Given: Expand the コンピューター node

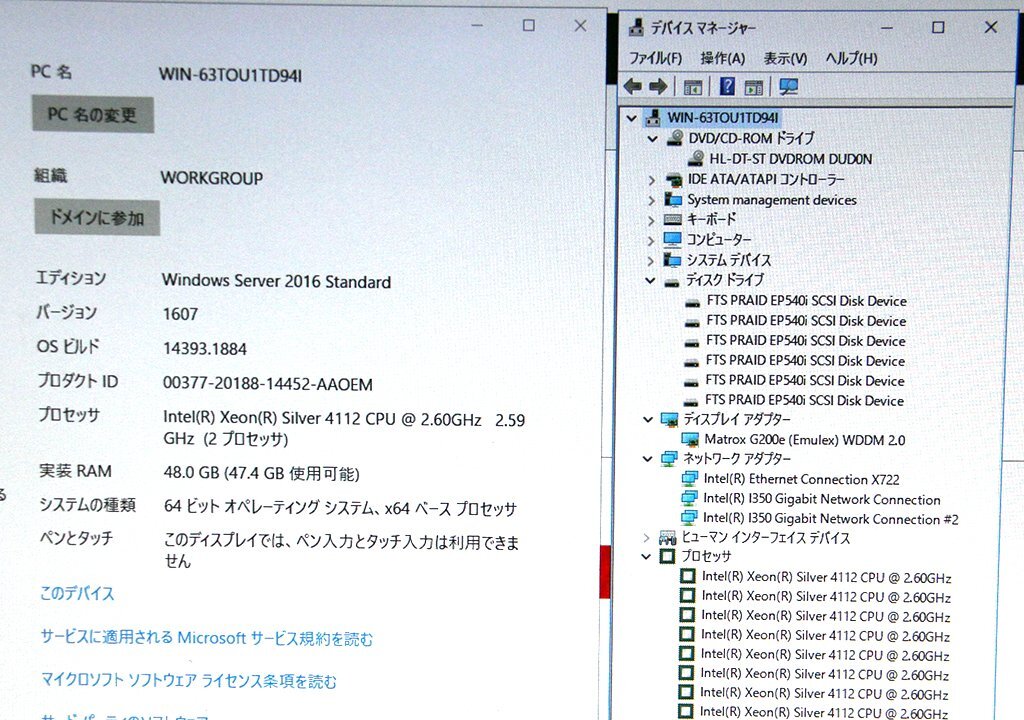Looking at the screenshot, I should click(x=650, y=240).
